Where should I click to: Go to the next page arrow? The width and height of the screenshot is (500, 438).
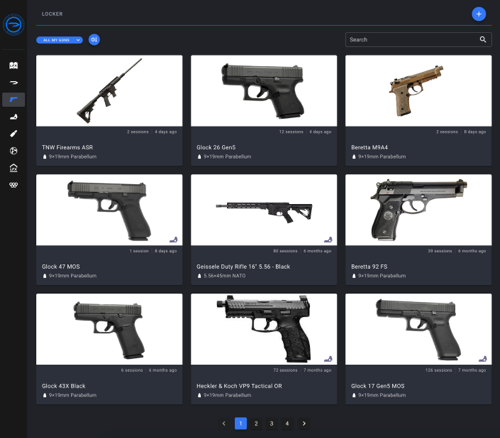coord(304,423)
